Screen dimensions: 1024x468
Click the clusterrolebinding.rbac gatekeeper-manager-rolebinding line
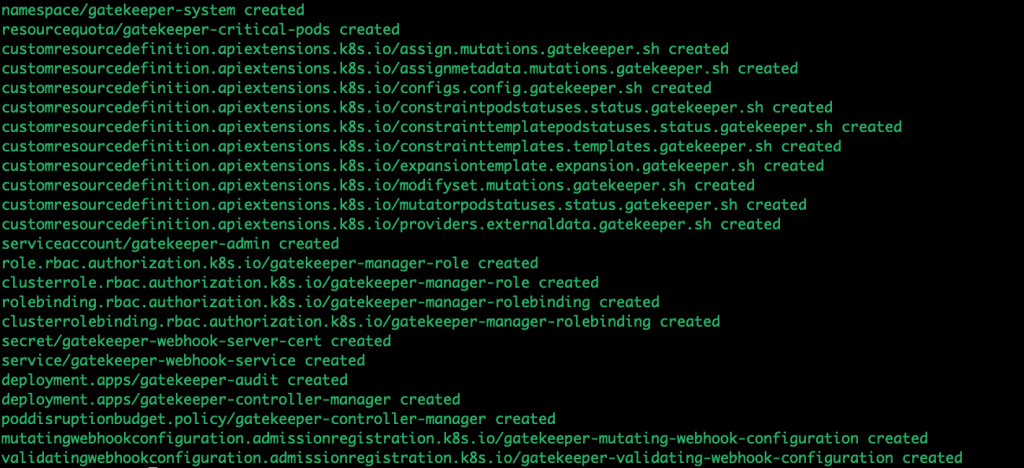[361, 322]
